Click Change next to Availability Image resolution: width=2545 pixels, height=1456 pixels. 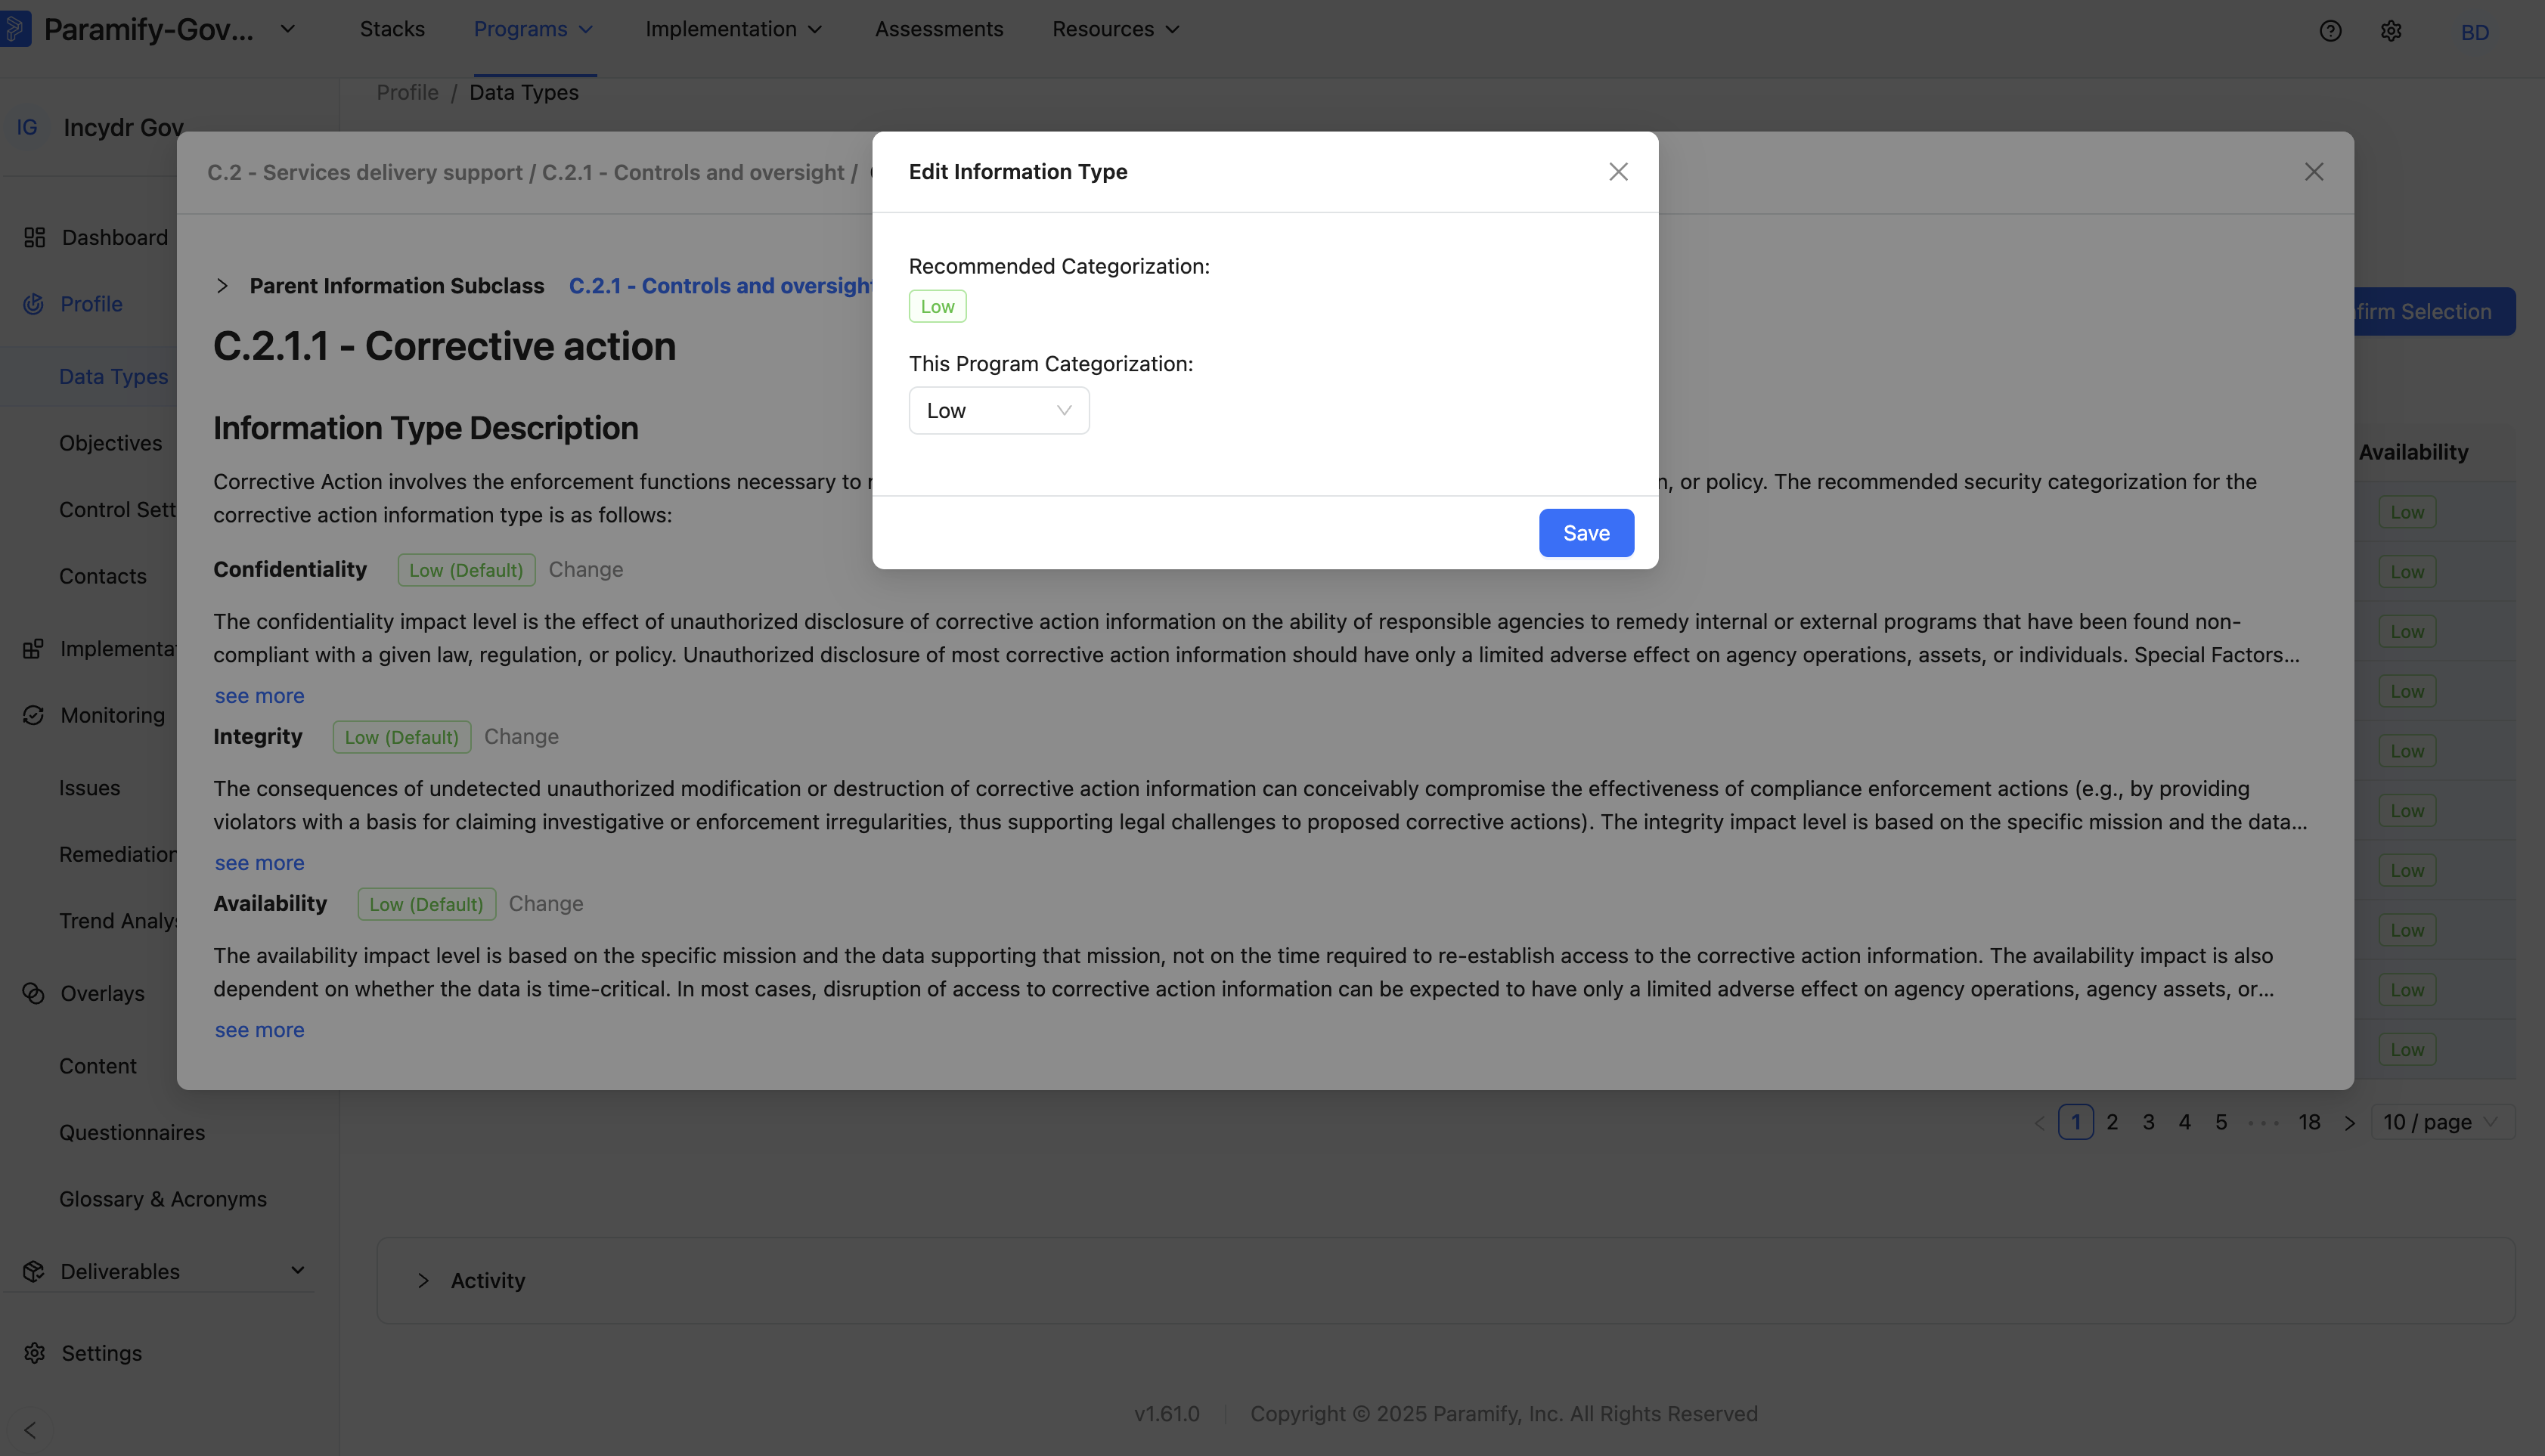tap(546, 904)
